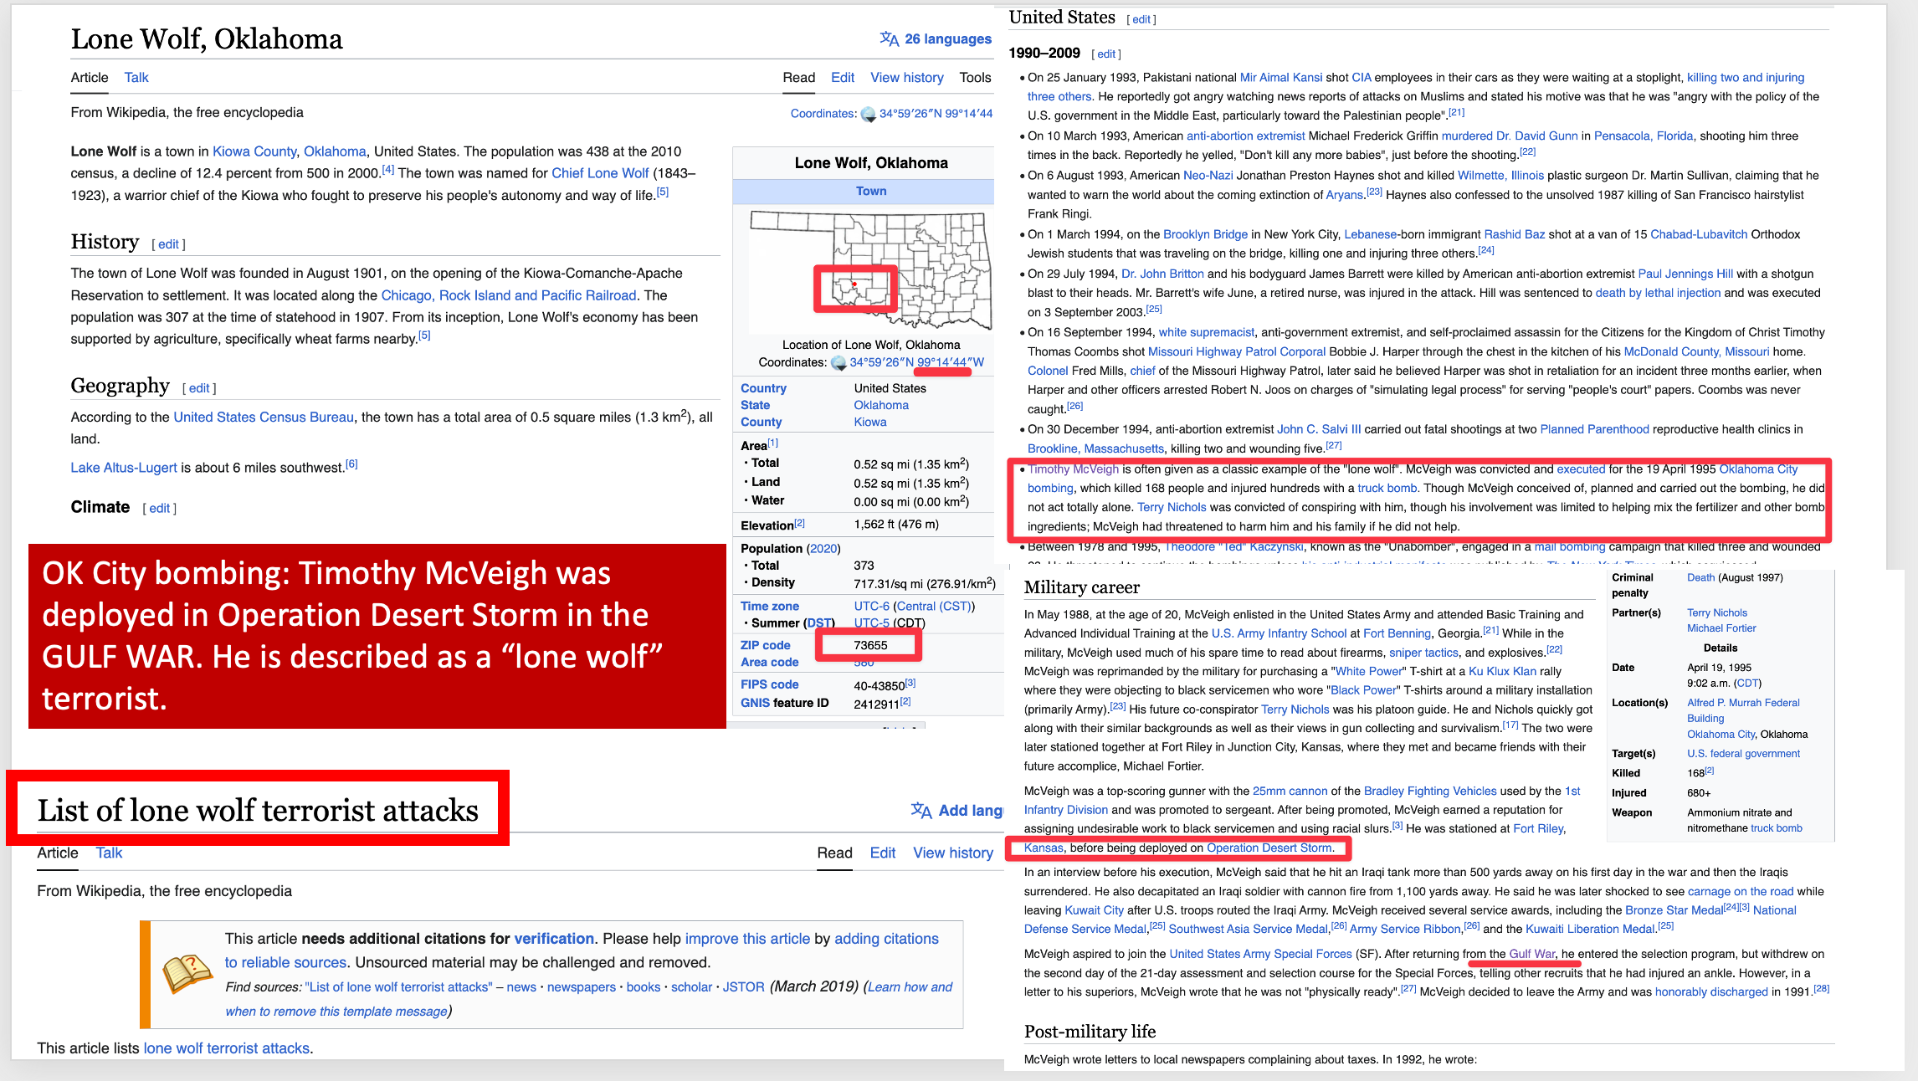
Task: Click the 2020 population year link
Action: coord(823,549)
